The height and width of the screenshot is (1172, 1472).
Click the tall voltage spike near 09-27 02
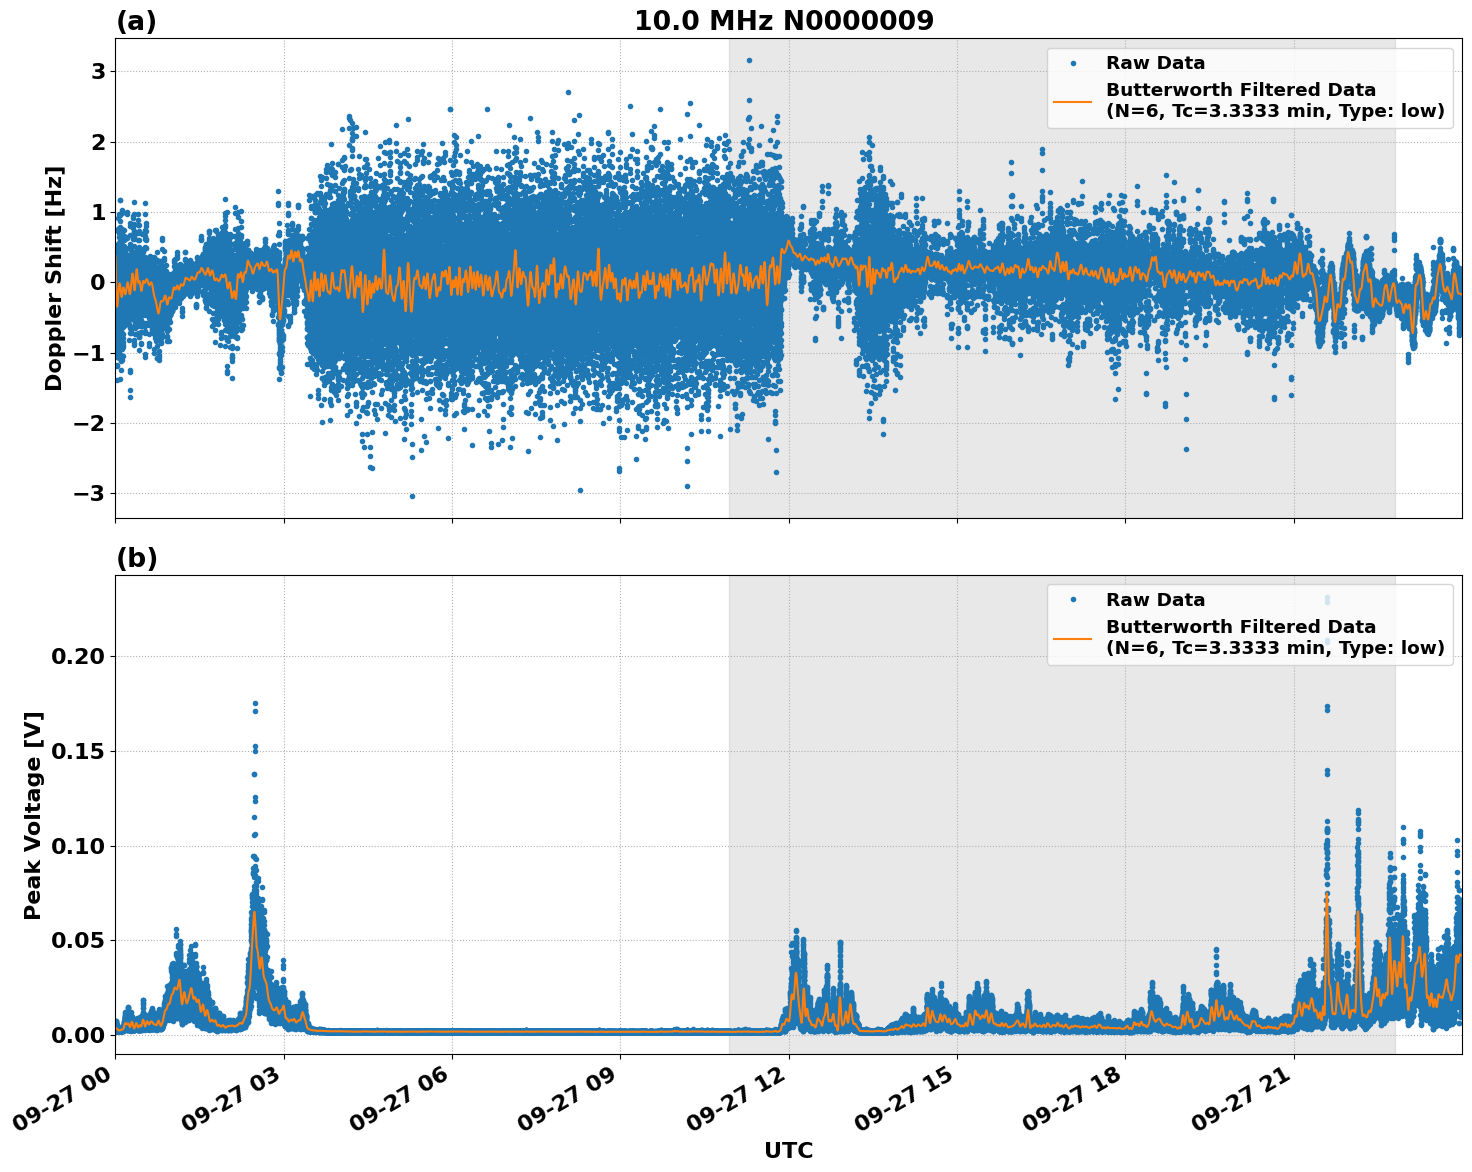(x=255, y=705)
